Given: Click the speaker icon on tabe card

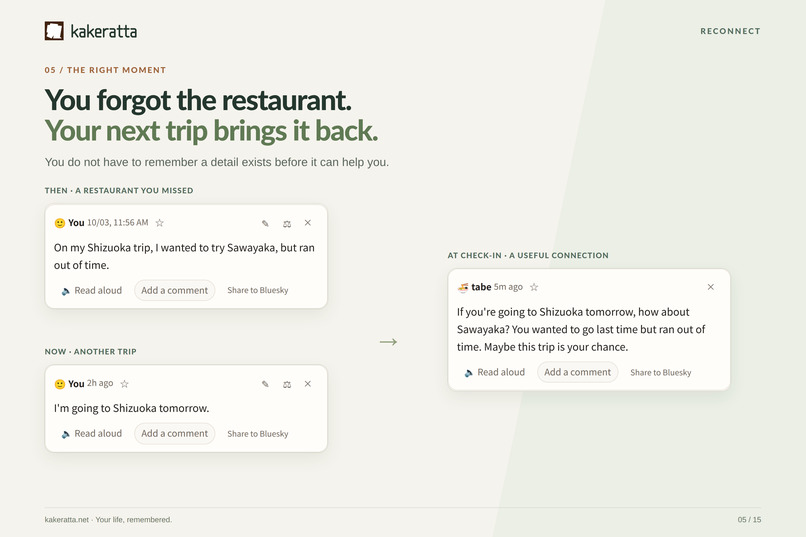Looking at the screenshot, I should pos(469,373).
